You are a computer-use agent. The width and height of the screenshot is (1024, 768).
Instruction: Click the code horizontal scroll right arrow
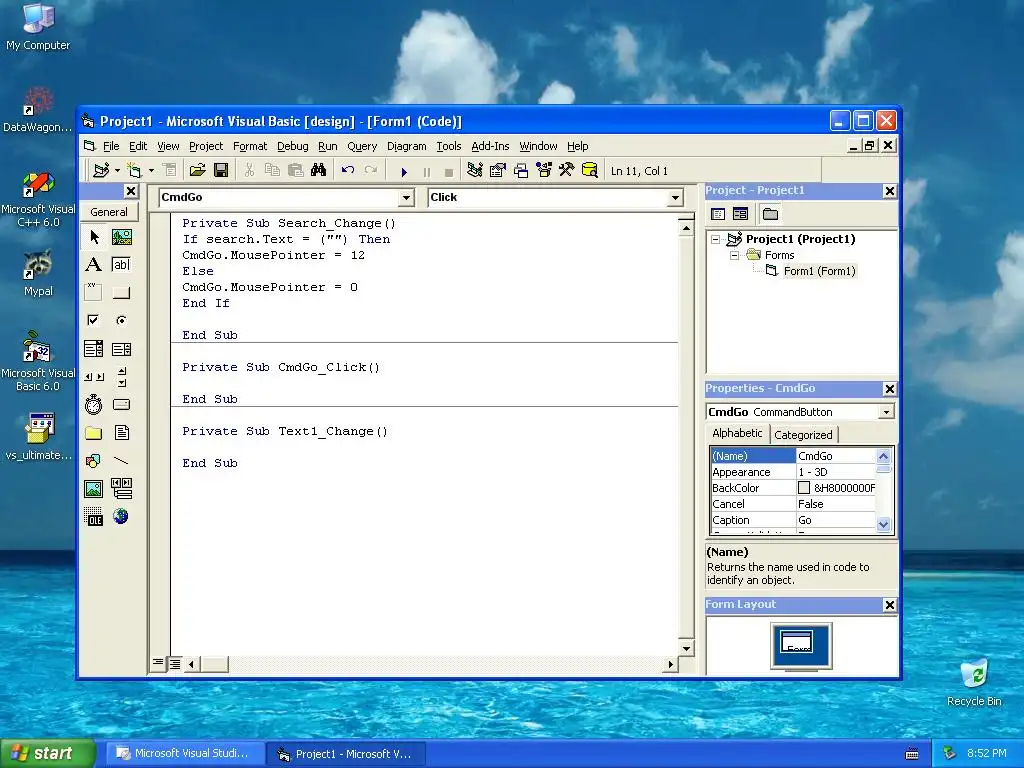[x=670, y=664]
